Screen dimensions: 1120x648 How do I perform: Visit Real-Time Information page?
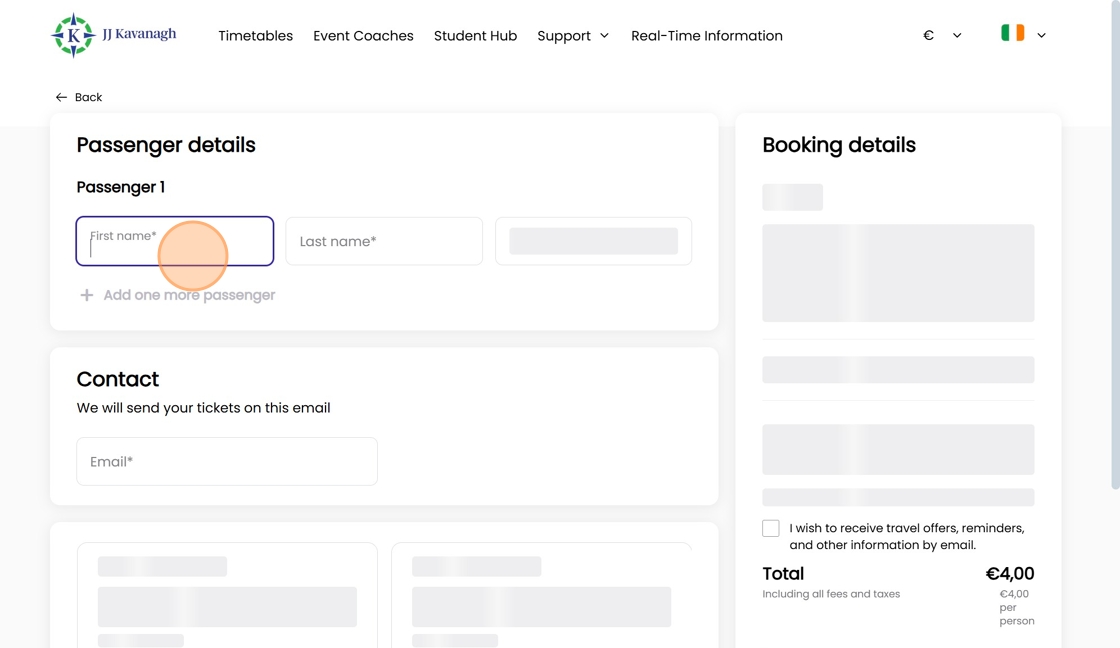707,36
